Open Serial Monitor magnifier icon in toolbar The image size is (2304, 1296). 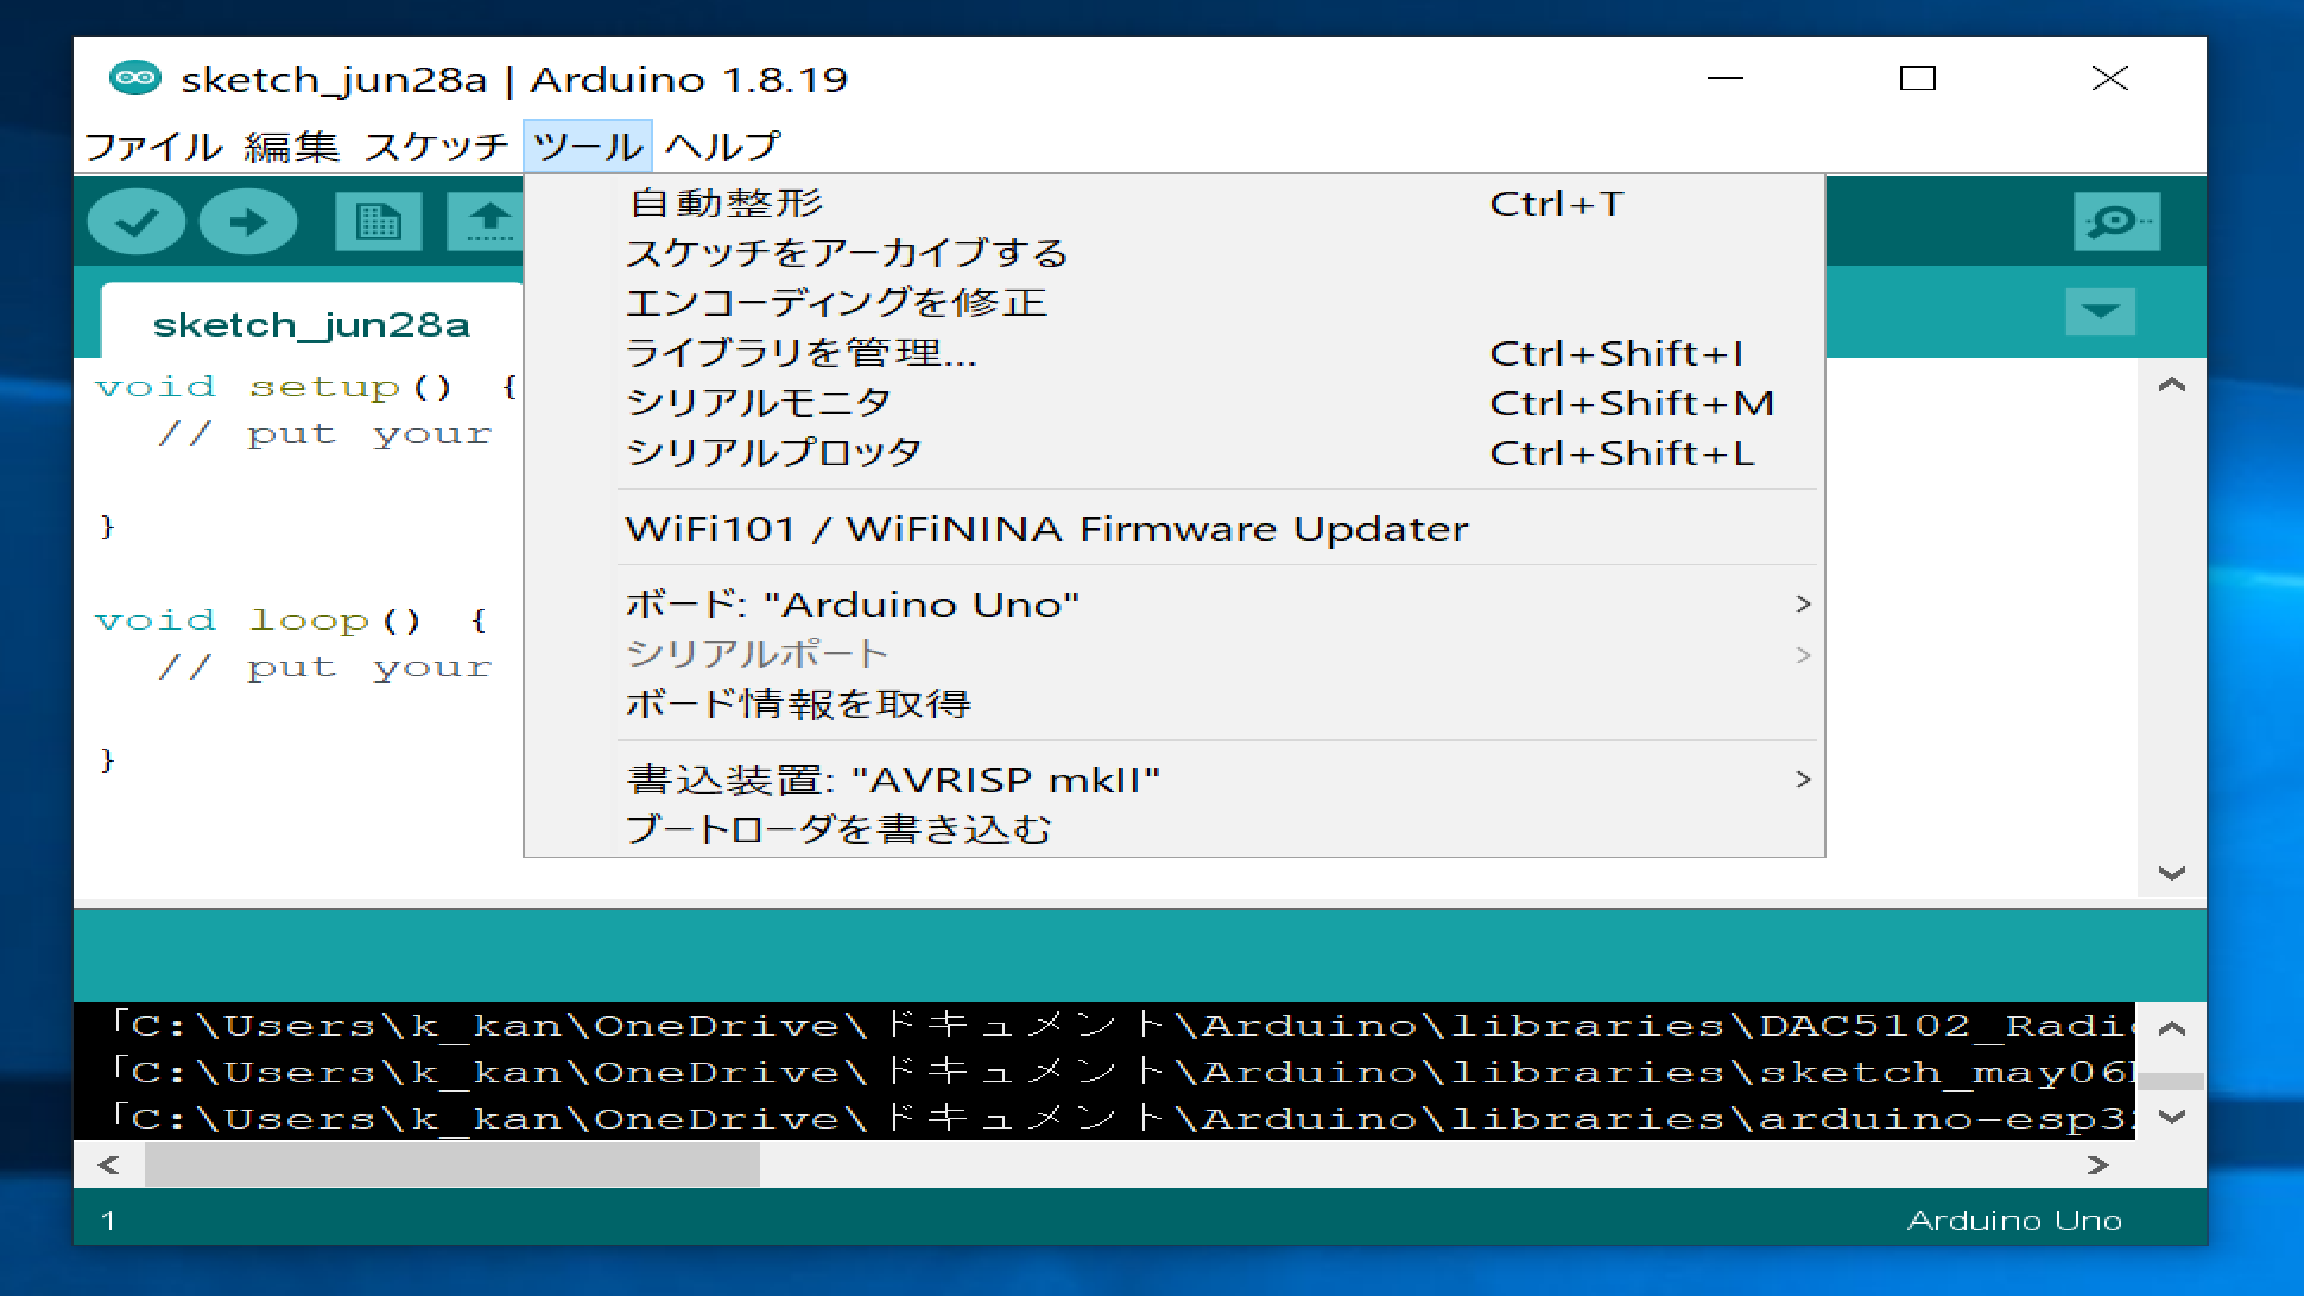click(2116, 221)
